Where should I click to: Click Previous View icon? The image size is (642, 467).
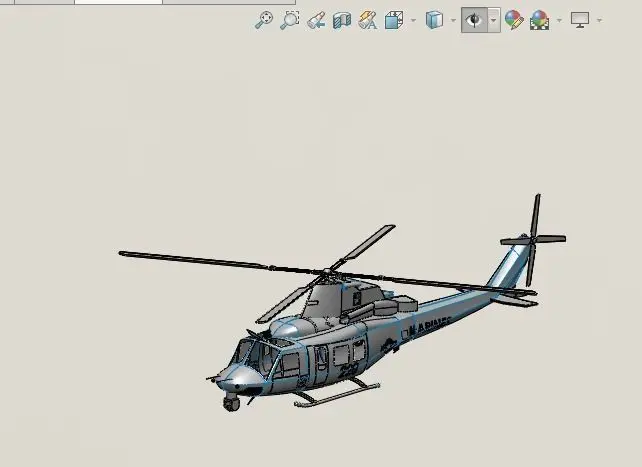pyautogui.click(x=316, y=20)
